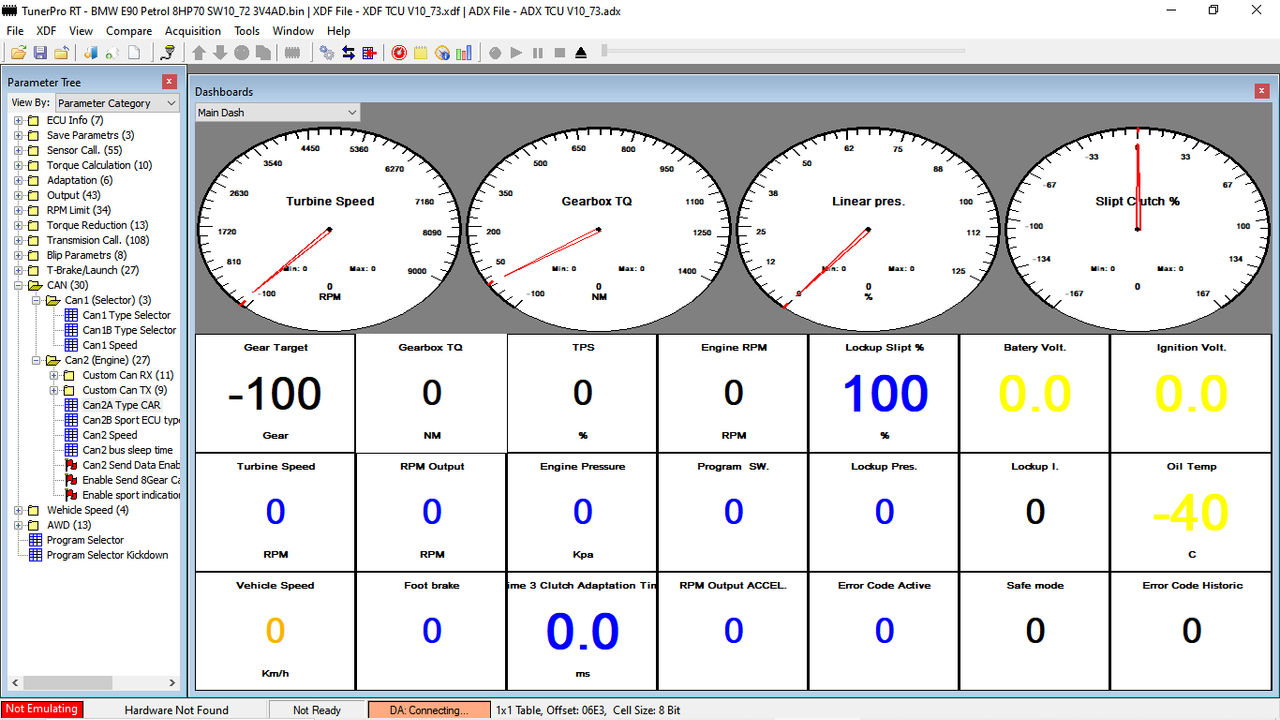Select Can2 bus sleep time parameter

[128, 450]
